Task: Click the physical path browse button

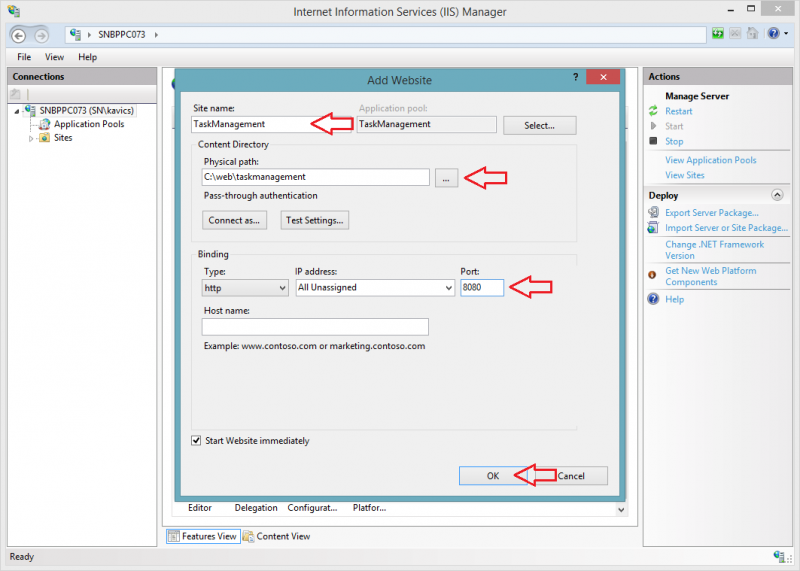Action: pos(446,179)
